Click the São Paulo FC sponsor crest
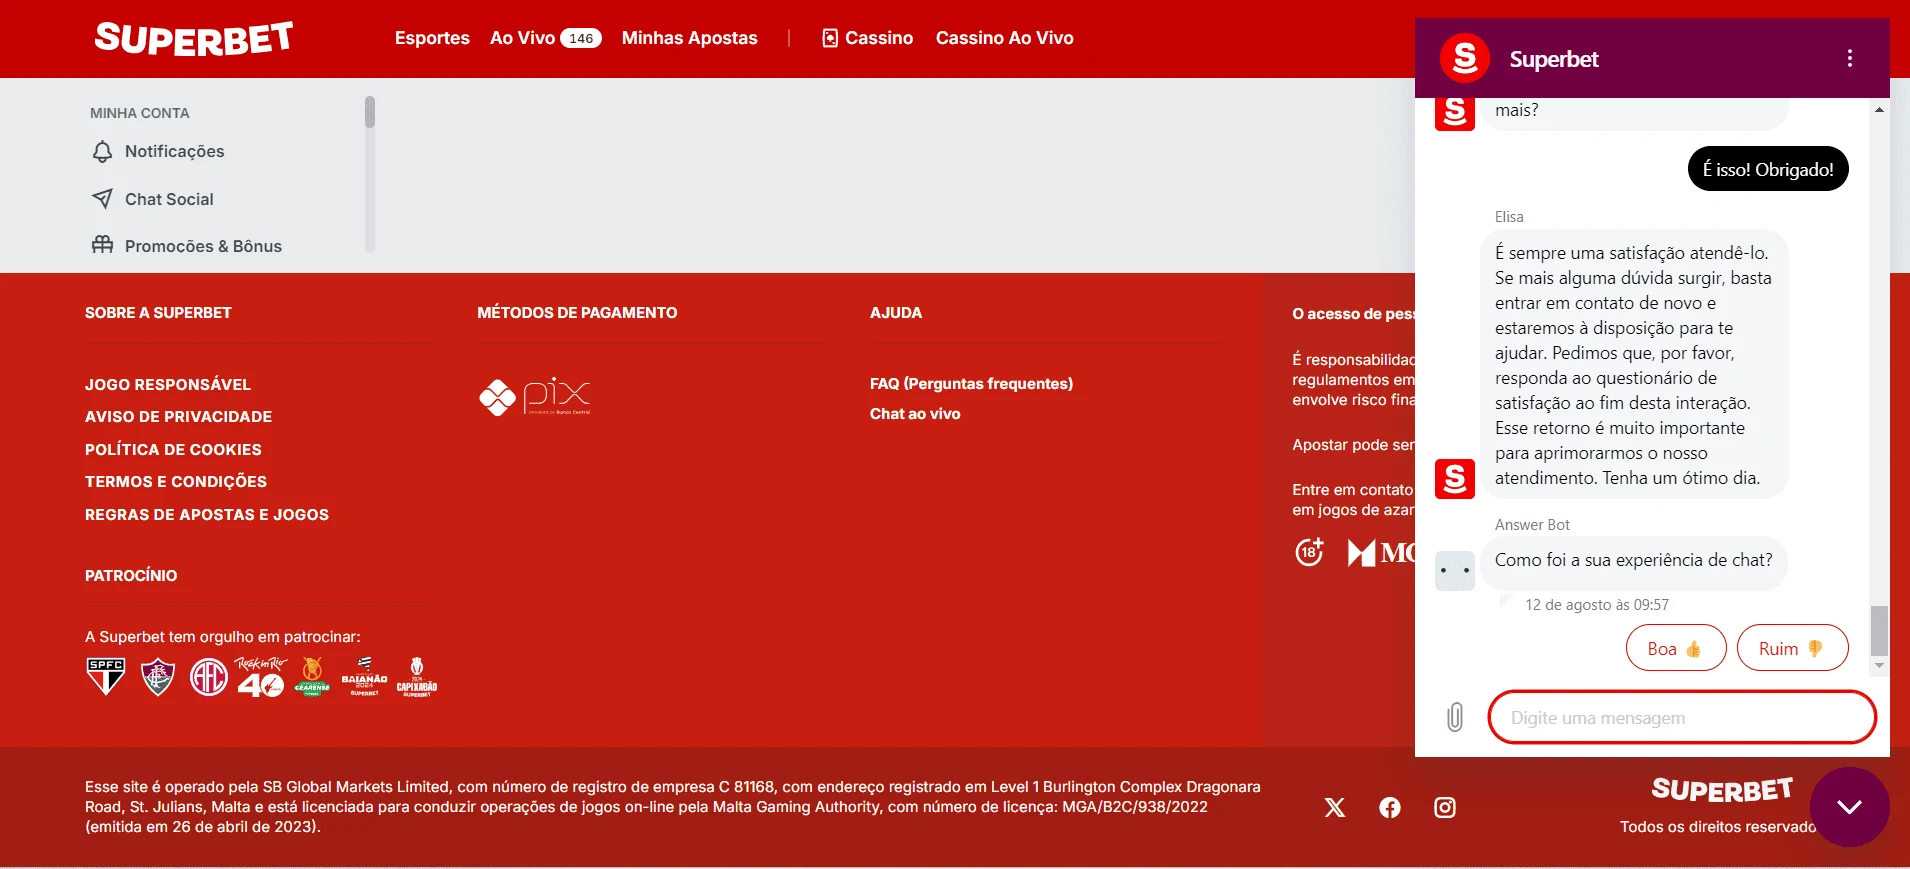This screenshot has width=1910, height=869. pos(106,677)
